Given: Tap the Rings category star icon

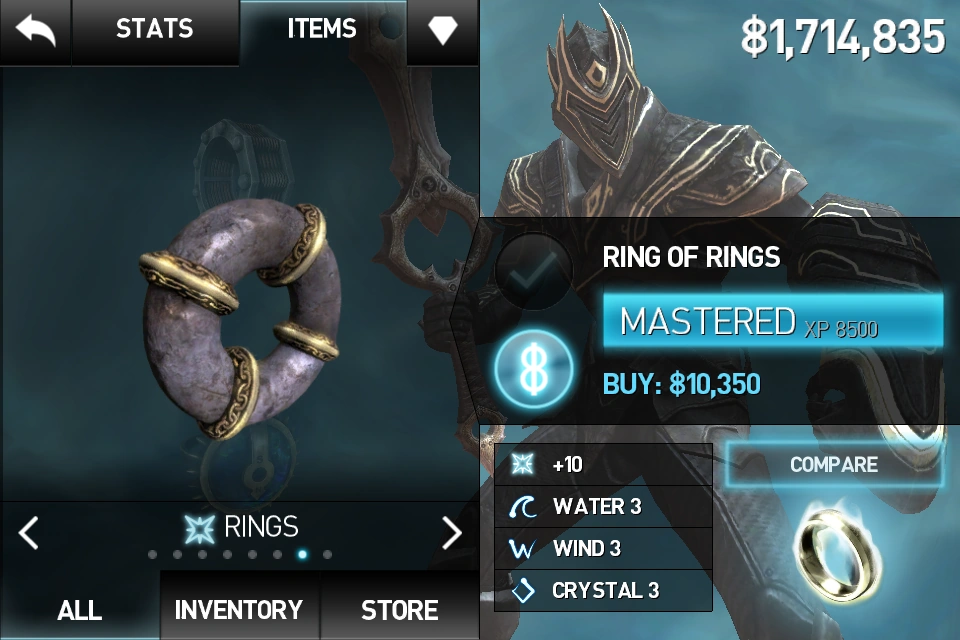Looking at the screenshot, I should (200, 528).
